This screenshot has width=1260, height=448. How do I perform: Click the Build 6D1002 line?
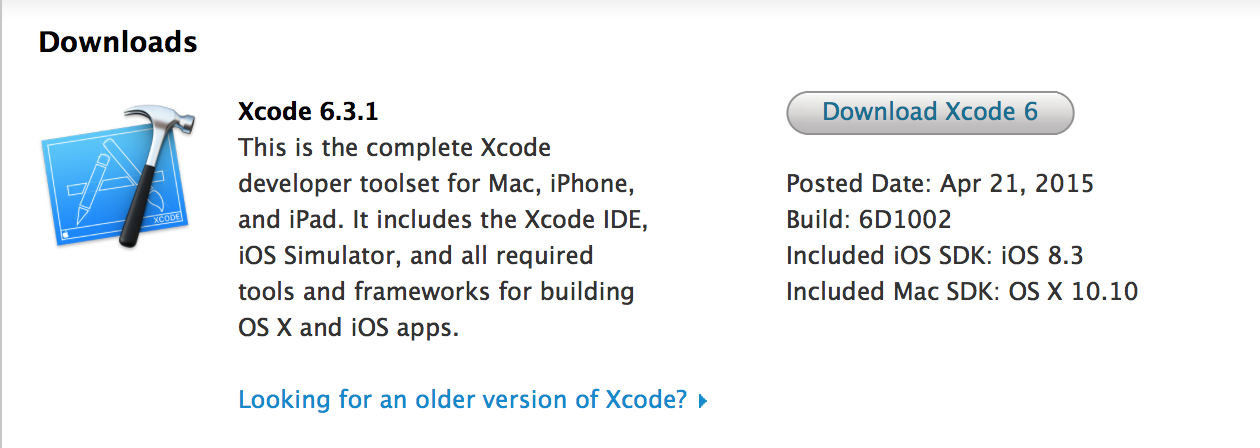click(868, 220)
